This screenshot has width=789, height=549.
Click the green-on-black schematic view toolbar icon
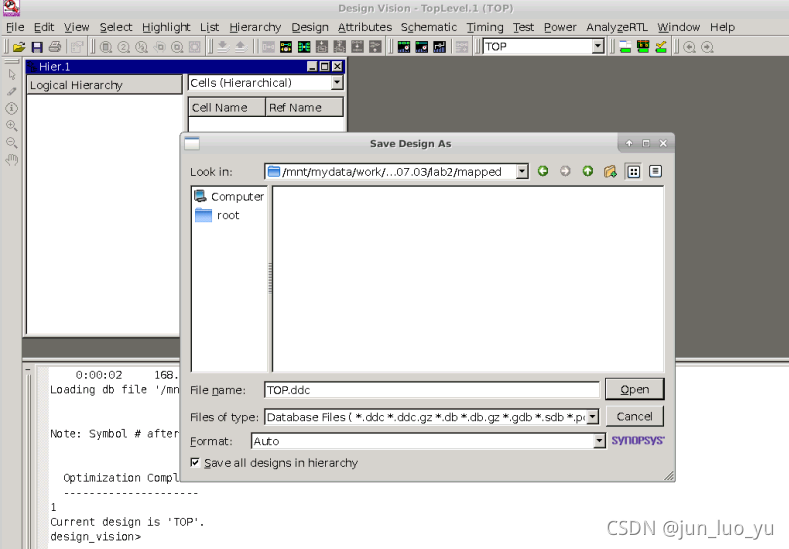[x=304, y=47]
